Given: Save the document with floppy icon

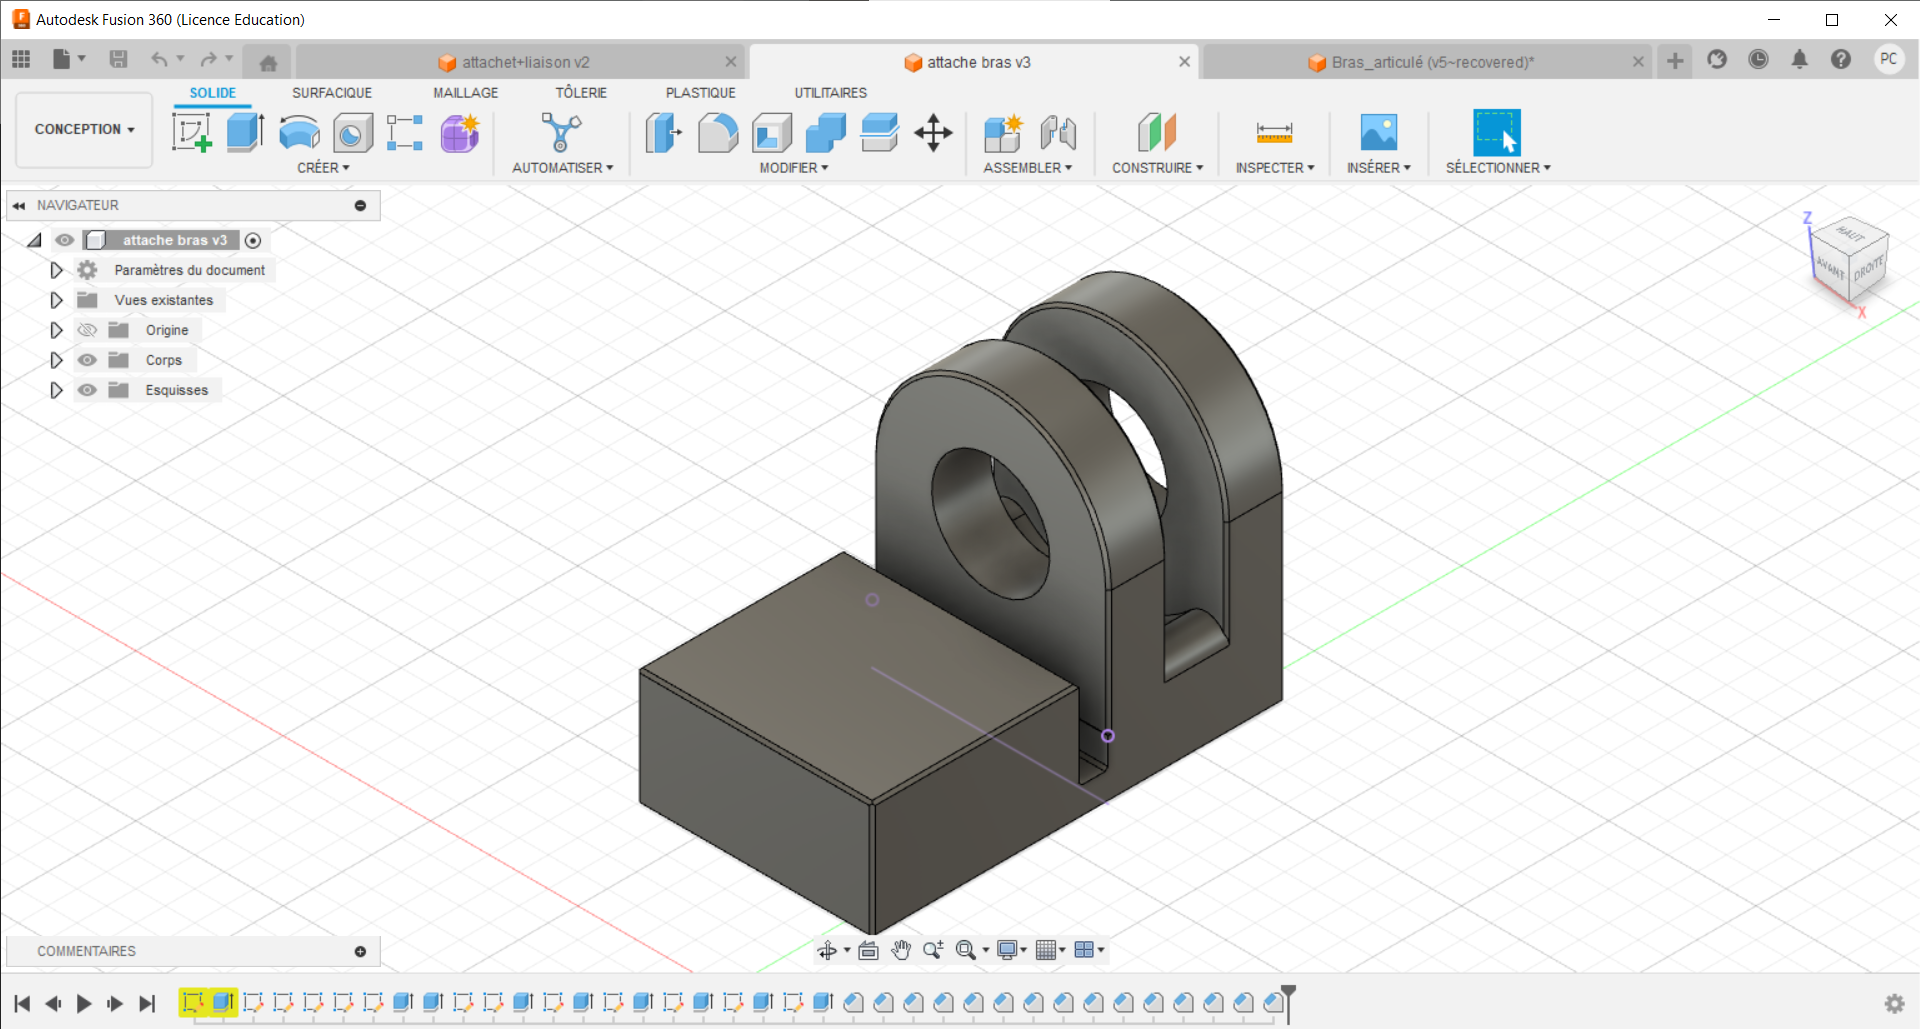Looking at the screenshot, I should pyautogui.click(x=118, y=59).
